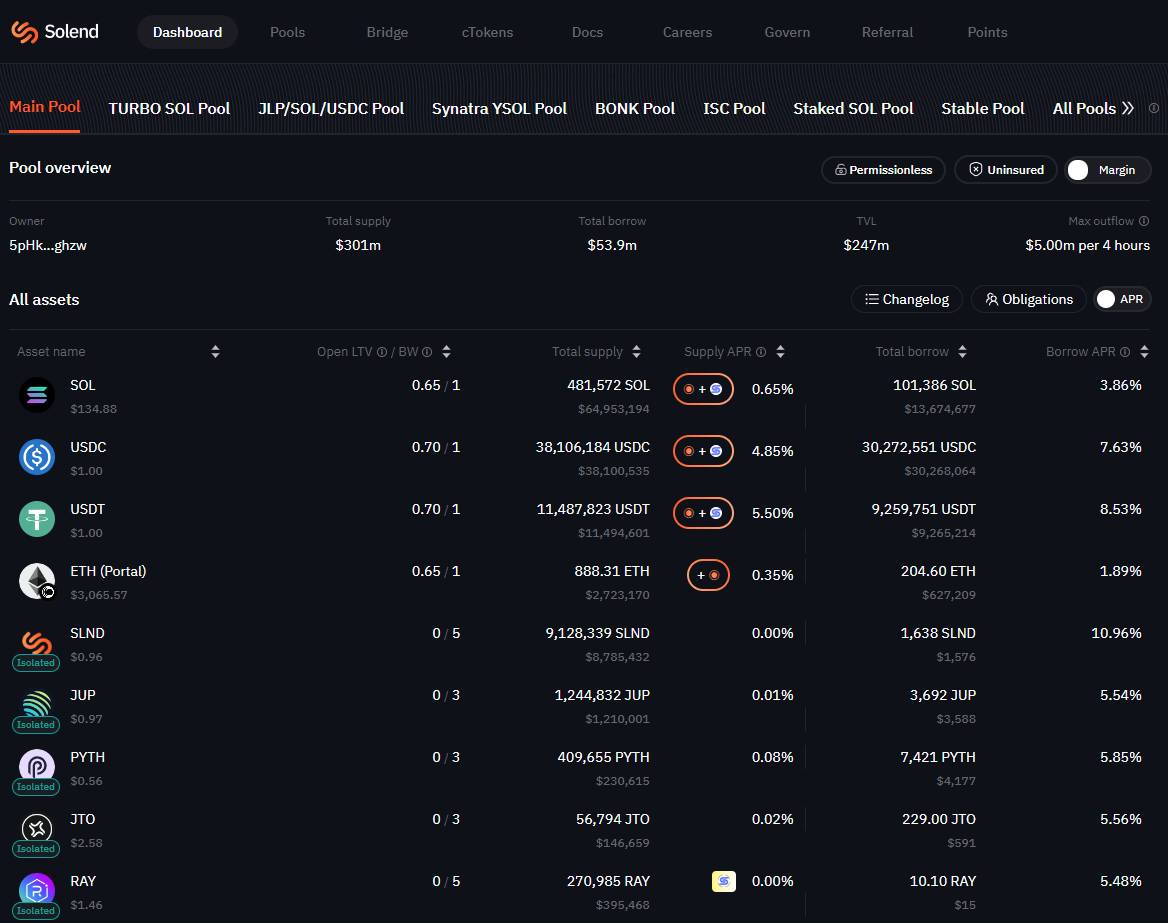The image size is (1168, 923).
Task: Click the Borrow APR info icon
Action: (1125, 352)
